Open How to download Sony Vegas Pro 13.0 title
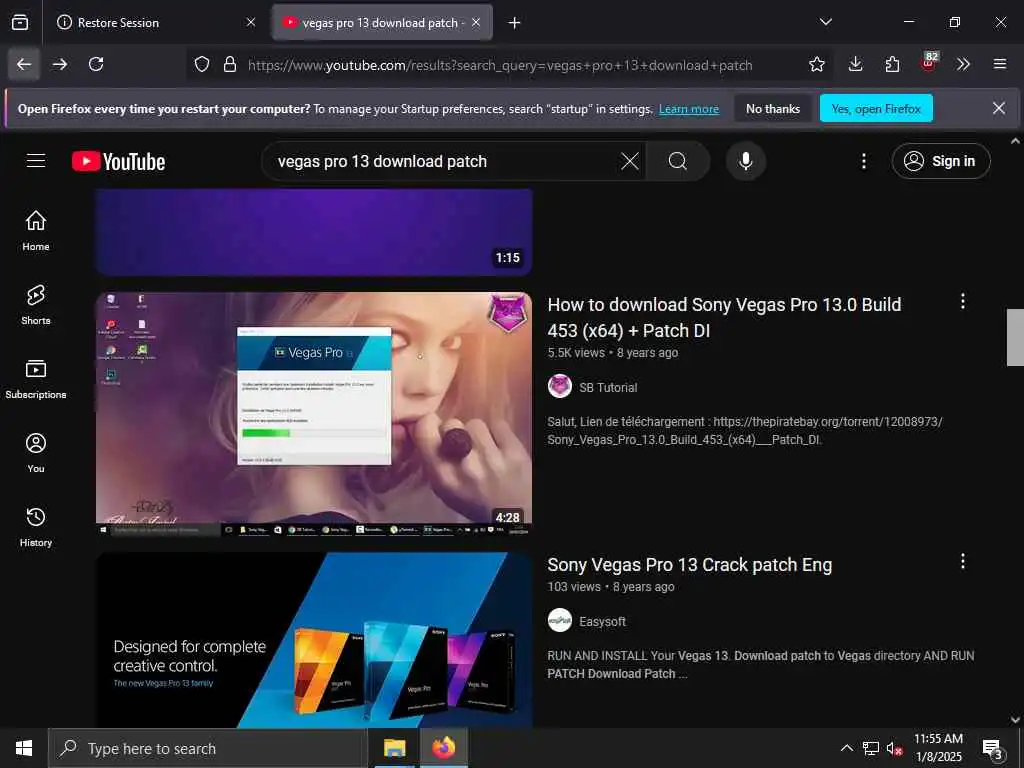The image size is (1024, 768). tap(724, 317)
